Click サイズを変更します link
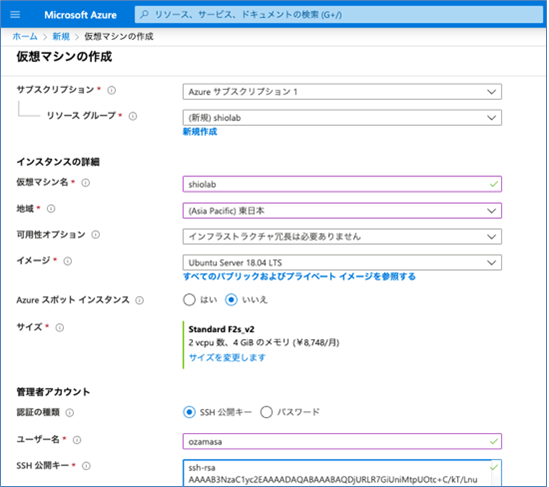This screenshot has width=549, height=487. [x=227, y=357]
